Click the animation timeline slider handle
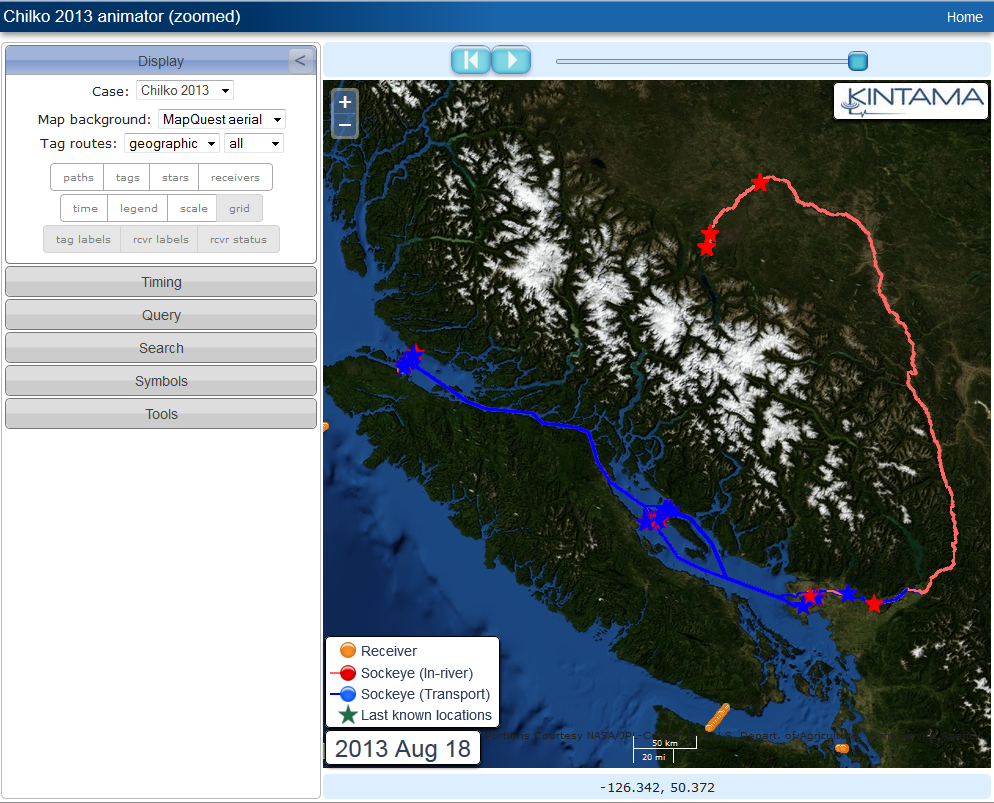 click(x=857, y=61)
